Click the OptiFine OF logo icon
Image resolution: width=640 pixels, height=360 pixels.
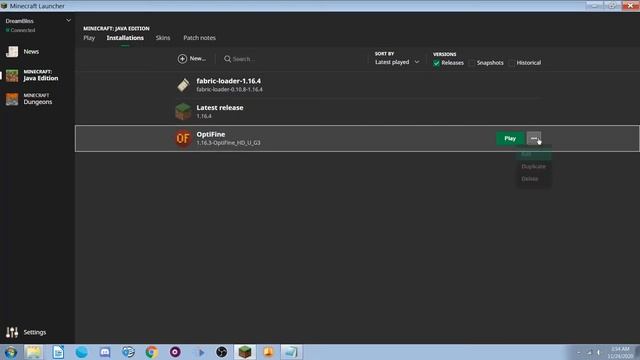[183, 138]
